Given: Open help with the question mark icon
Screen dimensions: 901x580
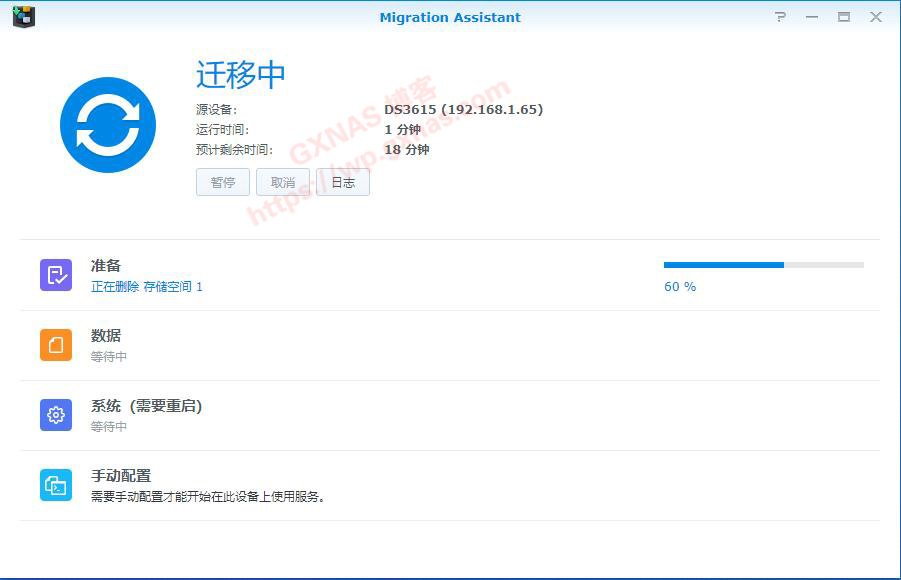Looking at the screenshot, I should [x=780, y=17].
